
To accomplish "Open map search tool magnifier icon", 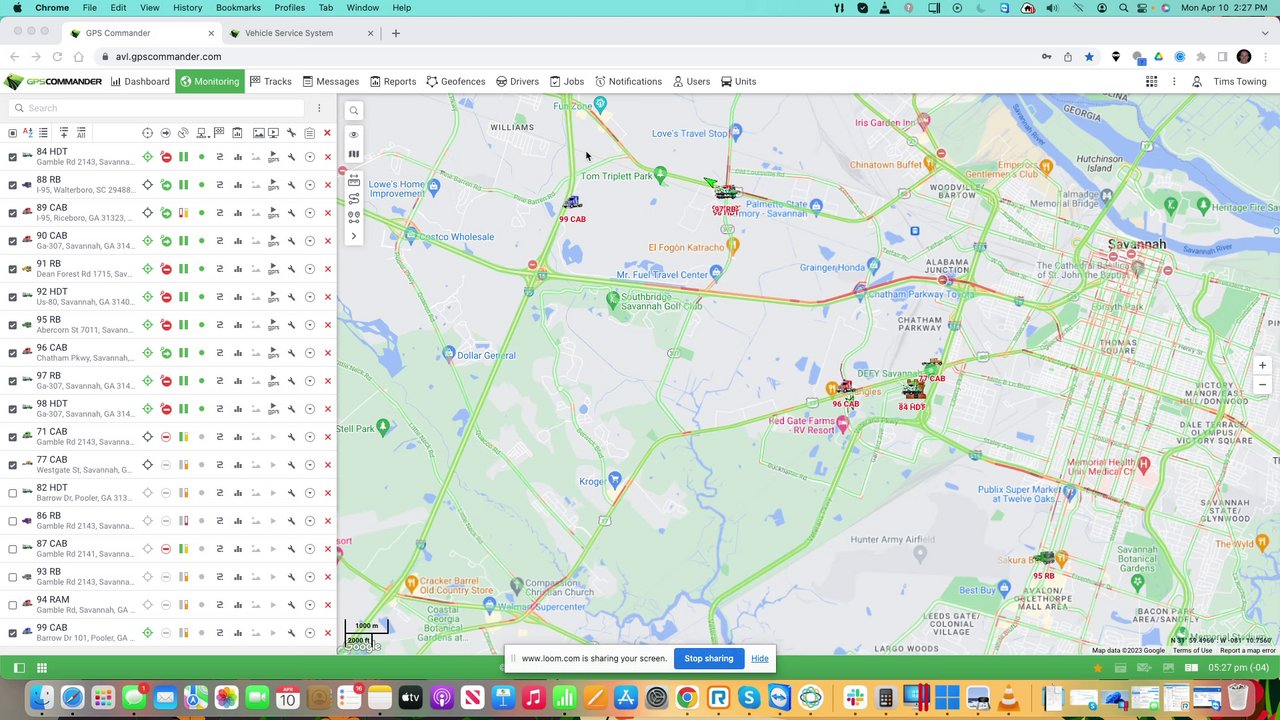I will coord(353,111).
